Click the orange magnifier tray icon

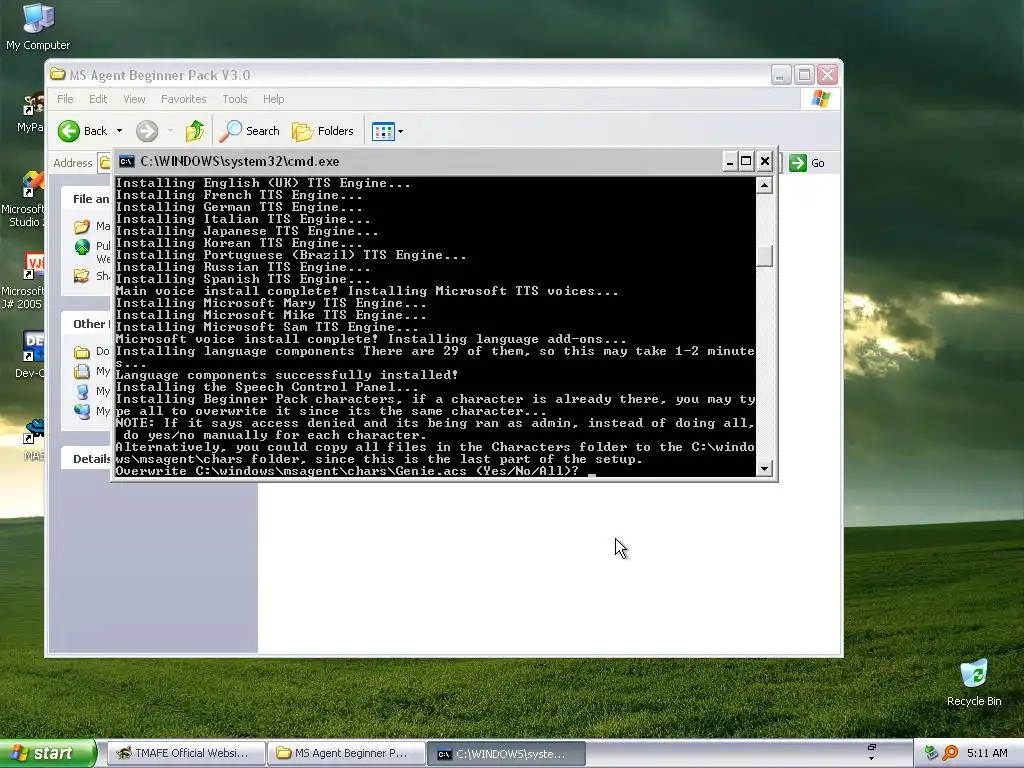(950, 753)
